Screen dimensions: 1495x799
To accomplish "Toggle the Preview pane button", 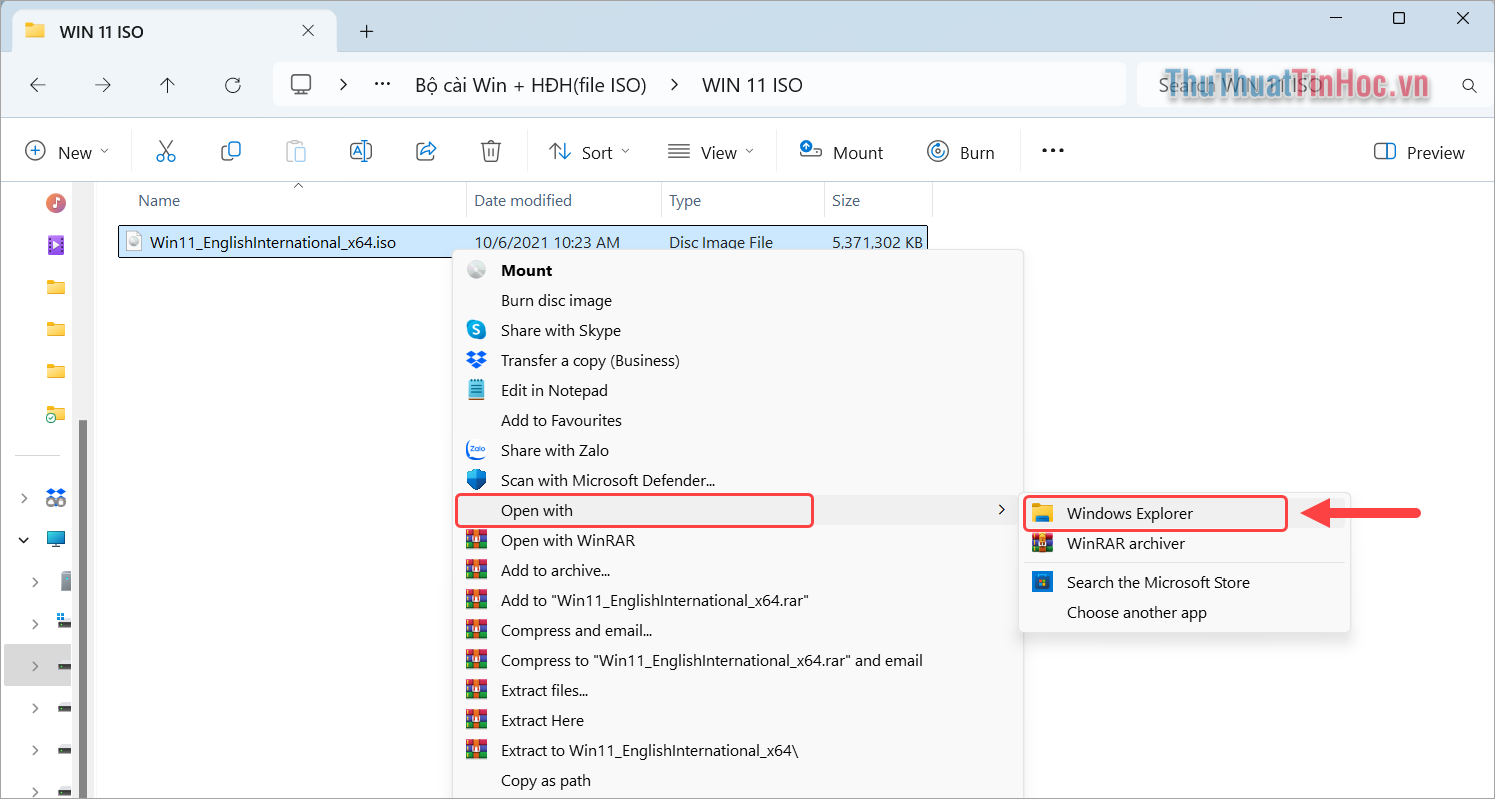I will 1419,152.
